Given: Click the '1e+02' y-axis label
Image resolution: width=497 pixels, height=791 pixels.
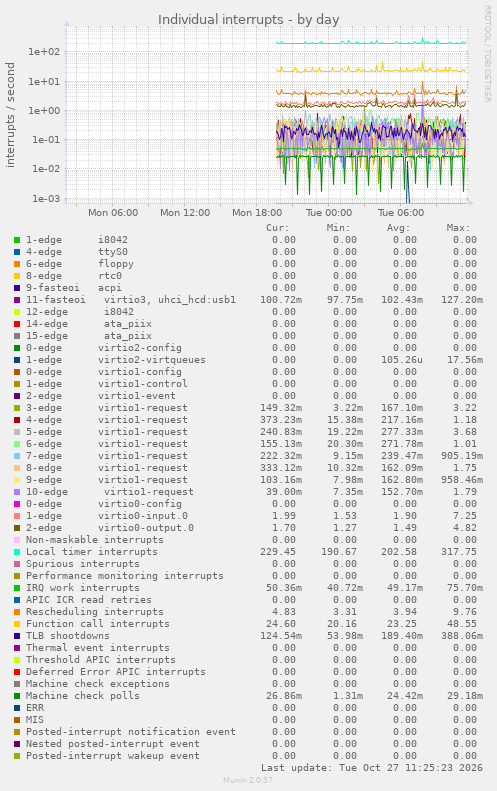Looking at the screenshot, I should click(x=44, y=52).
